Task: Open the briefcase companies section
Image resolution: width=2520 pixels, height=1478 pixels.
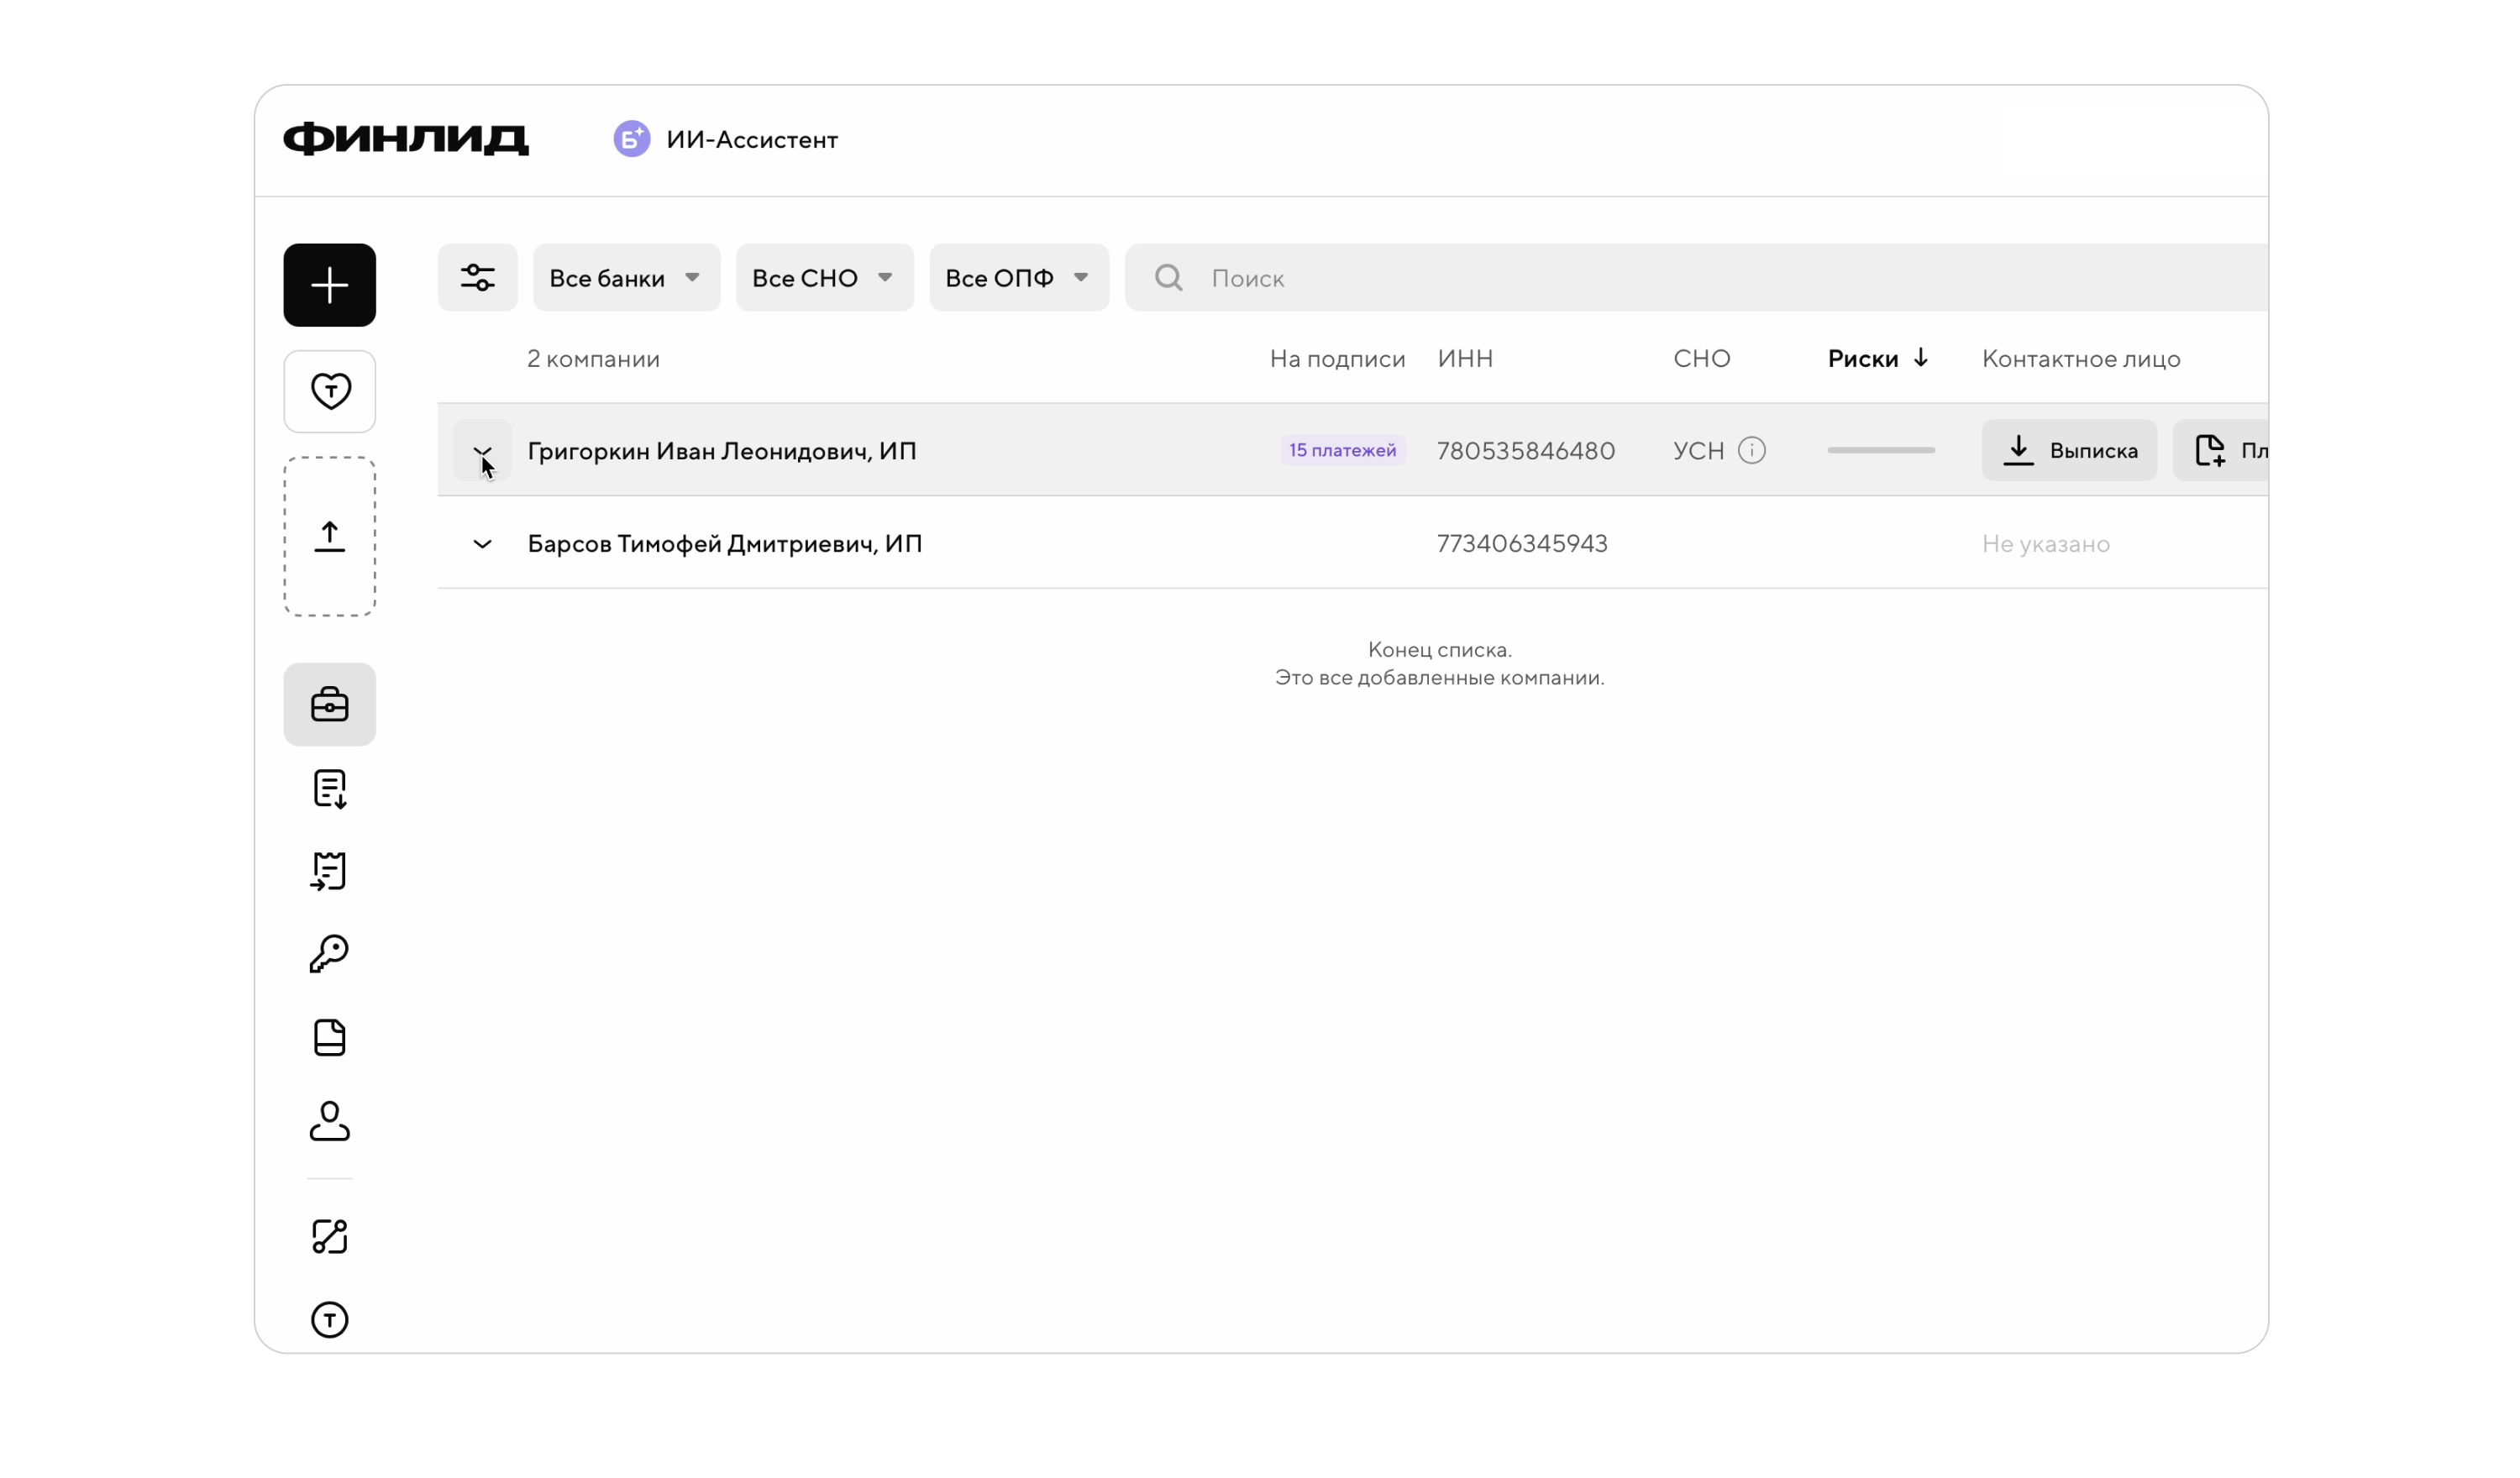Action: pos(329,704)
